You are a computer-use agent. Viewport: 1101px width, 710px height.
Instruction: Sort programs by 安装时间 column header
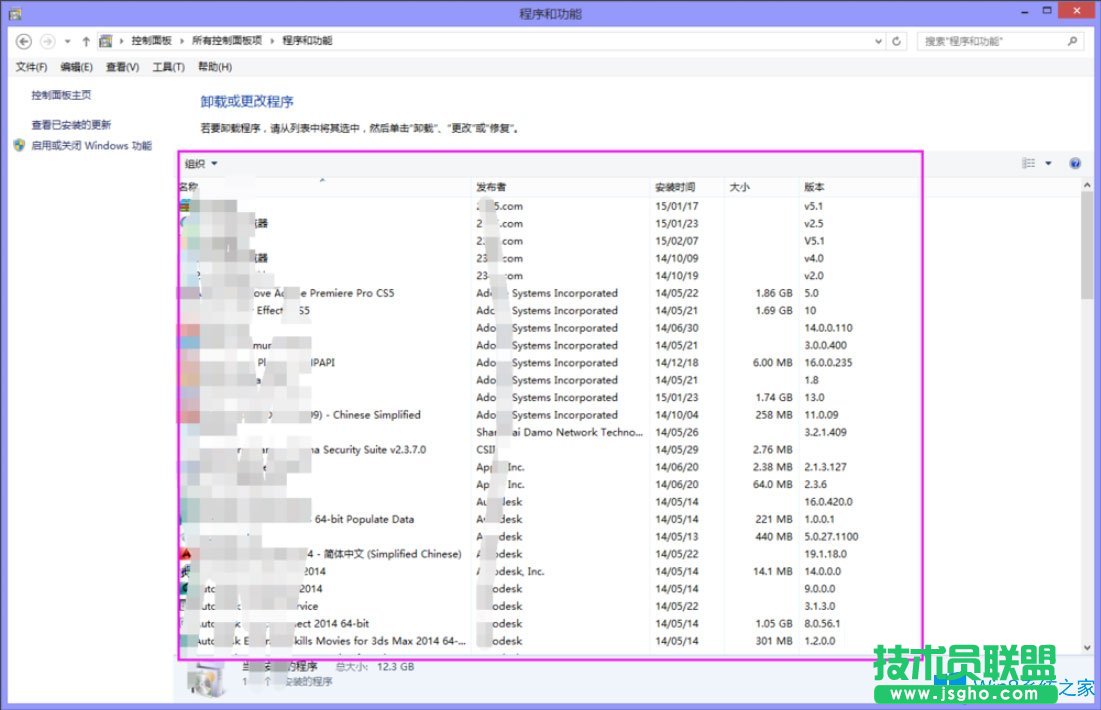(x=676, y=186)
